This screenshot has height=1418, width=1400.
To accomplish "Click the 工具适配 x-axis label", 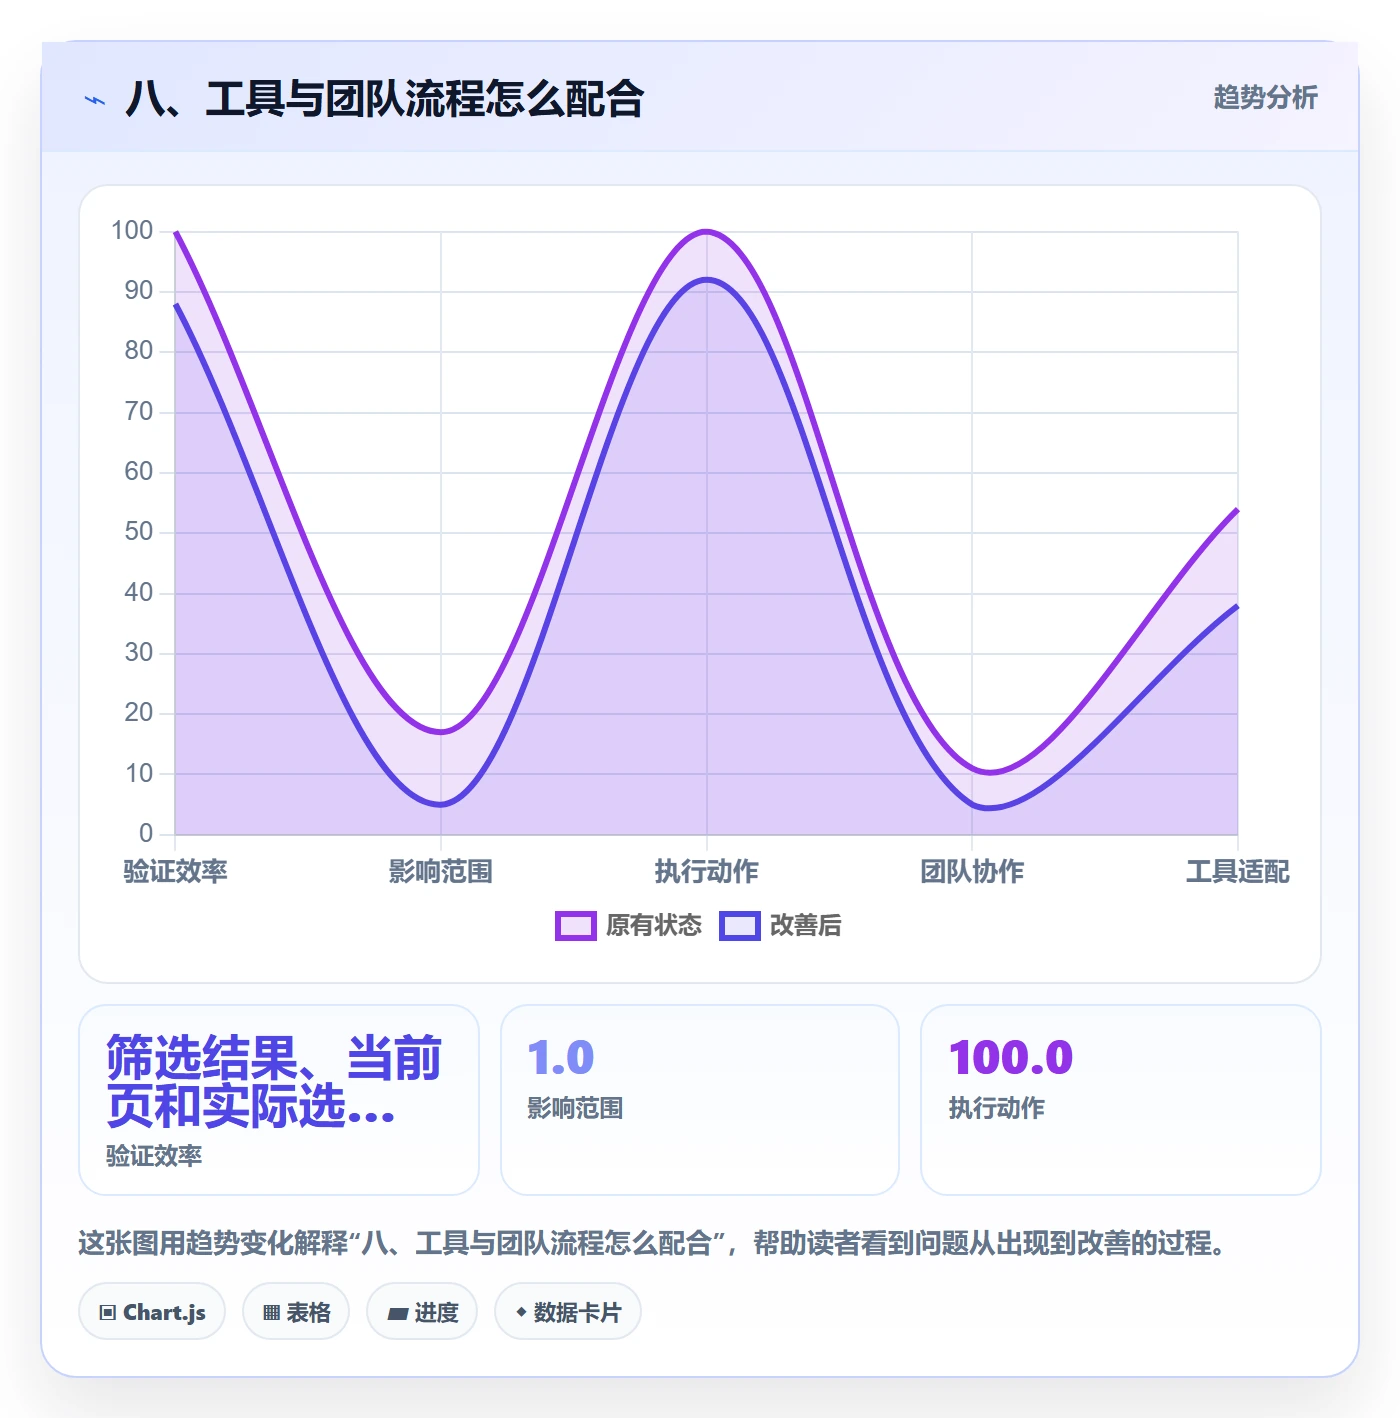I will coord(1238,872).
